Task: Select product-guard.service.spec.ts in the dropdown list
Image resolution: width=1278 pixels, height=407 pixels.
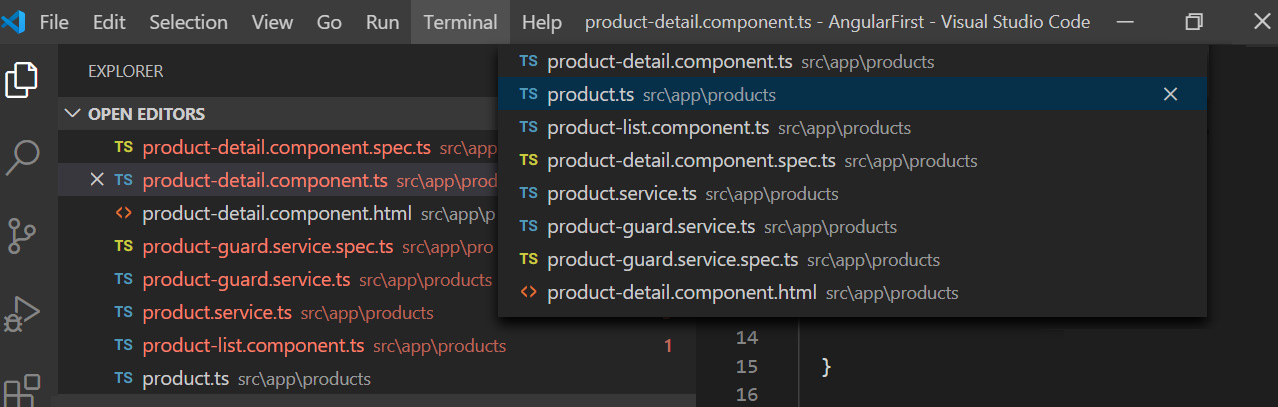Action: pyautogui.click(x=852, y=260)
